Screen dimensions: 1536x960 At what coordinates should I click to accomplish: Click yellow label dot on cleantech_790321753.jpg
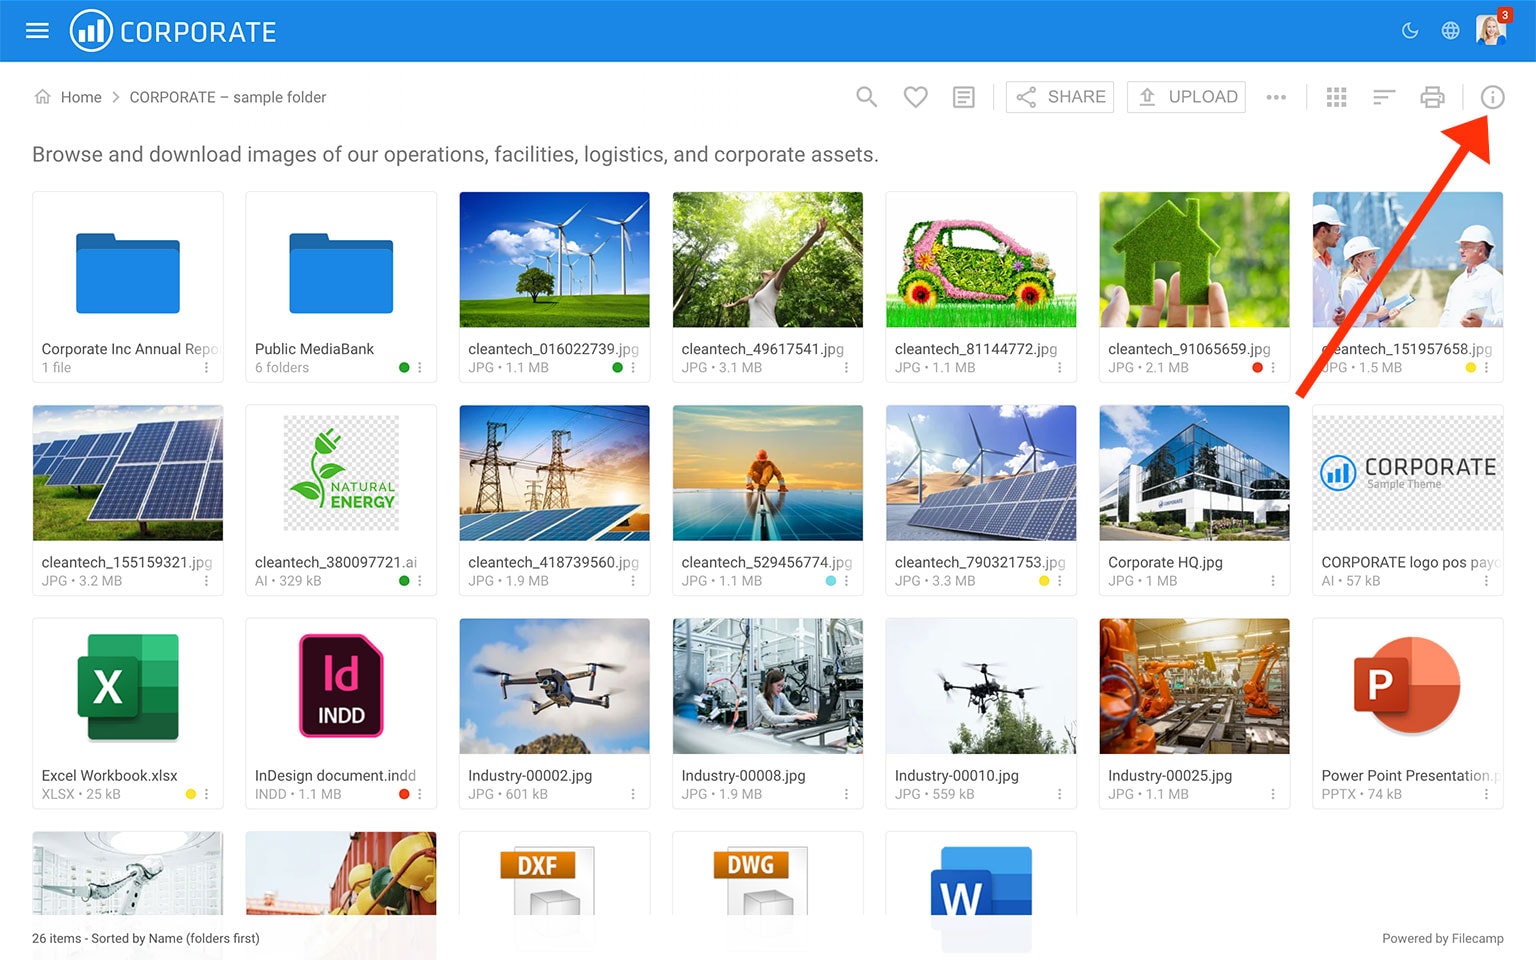(1044, 581)
